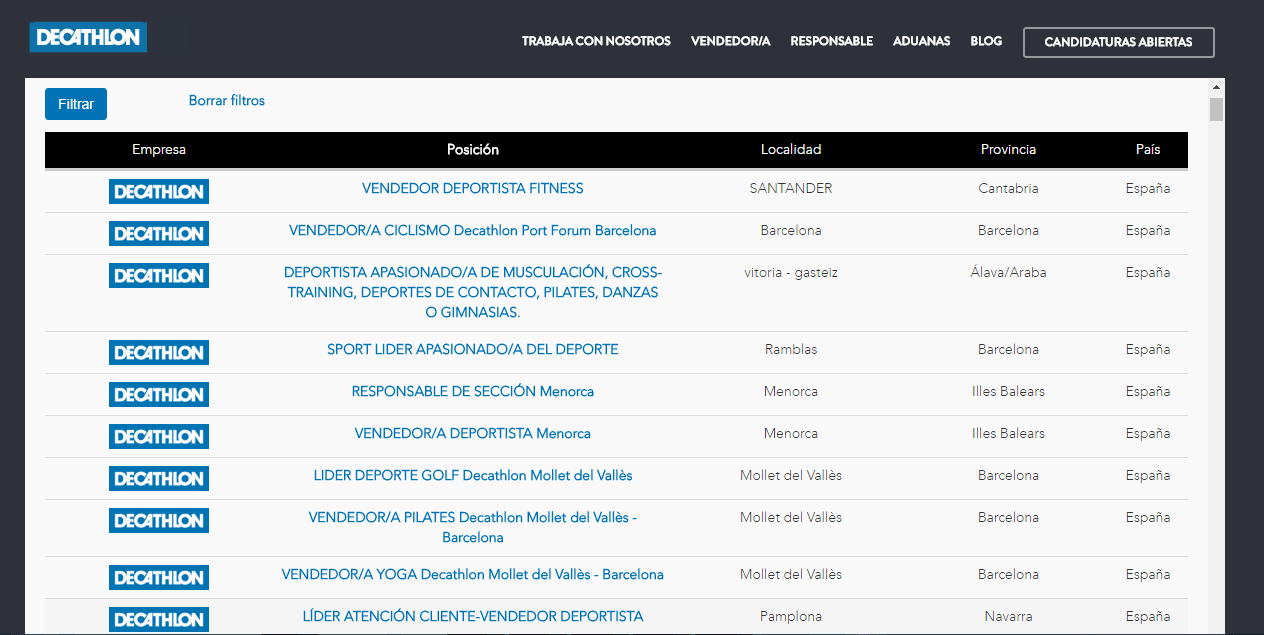The height and width of the screenshot is (635, 1264).
Task: Open Vendedor/a Deportista Menorca job link
Action: tap(473, 434)
